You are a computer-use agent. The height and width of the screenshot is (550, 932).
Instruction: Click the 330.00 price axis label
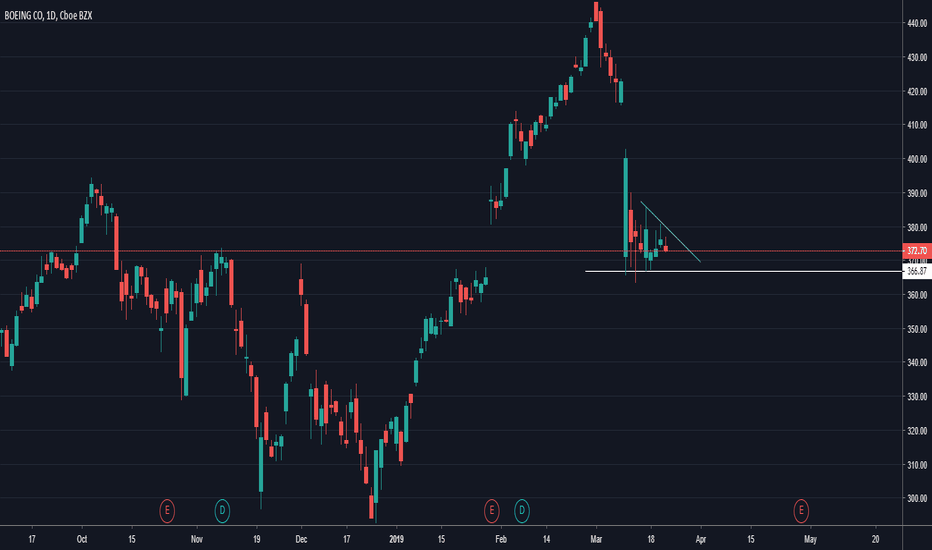pos(917,397)
